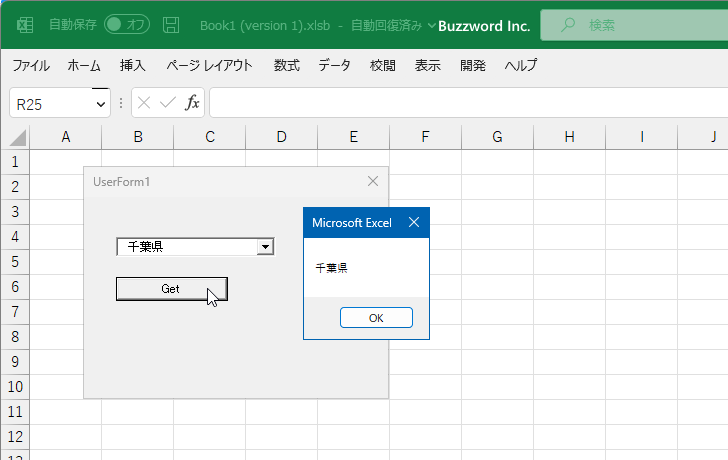Open the ファイル menu
Viewport: 728px width, 460px height.
(x=31, y=65)
